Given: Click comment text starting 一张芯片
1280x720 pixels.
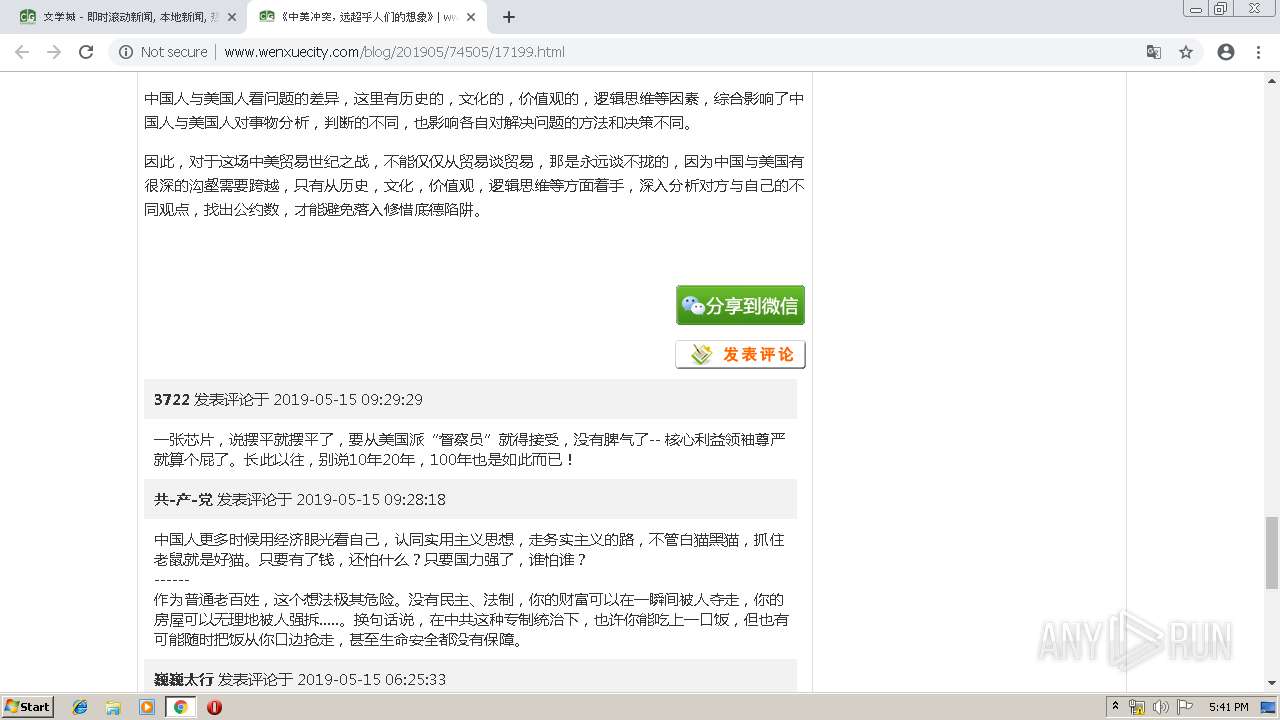Looking at the screenshot, I should pos(470,449).
